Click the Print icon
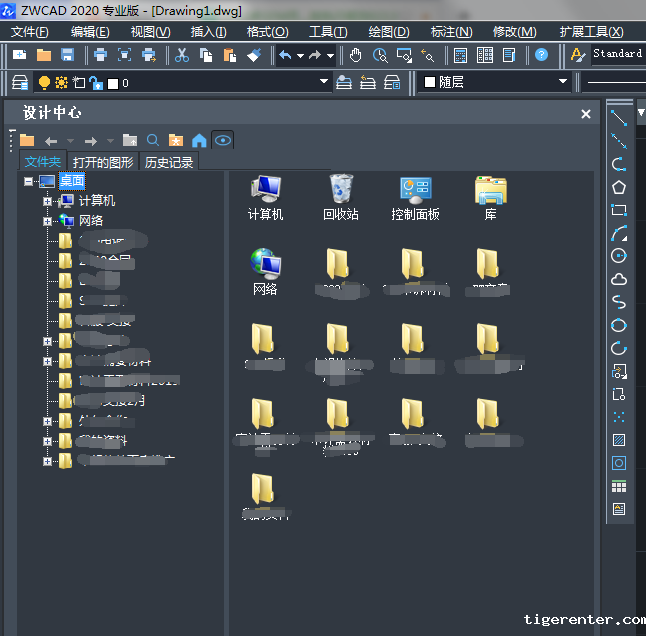 100,55
